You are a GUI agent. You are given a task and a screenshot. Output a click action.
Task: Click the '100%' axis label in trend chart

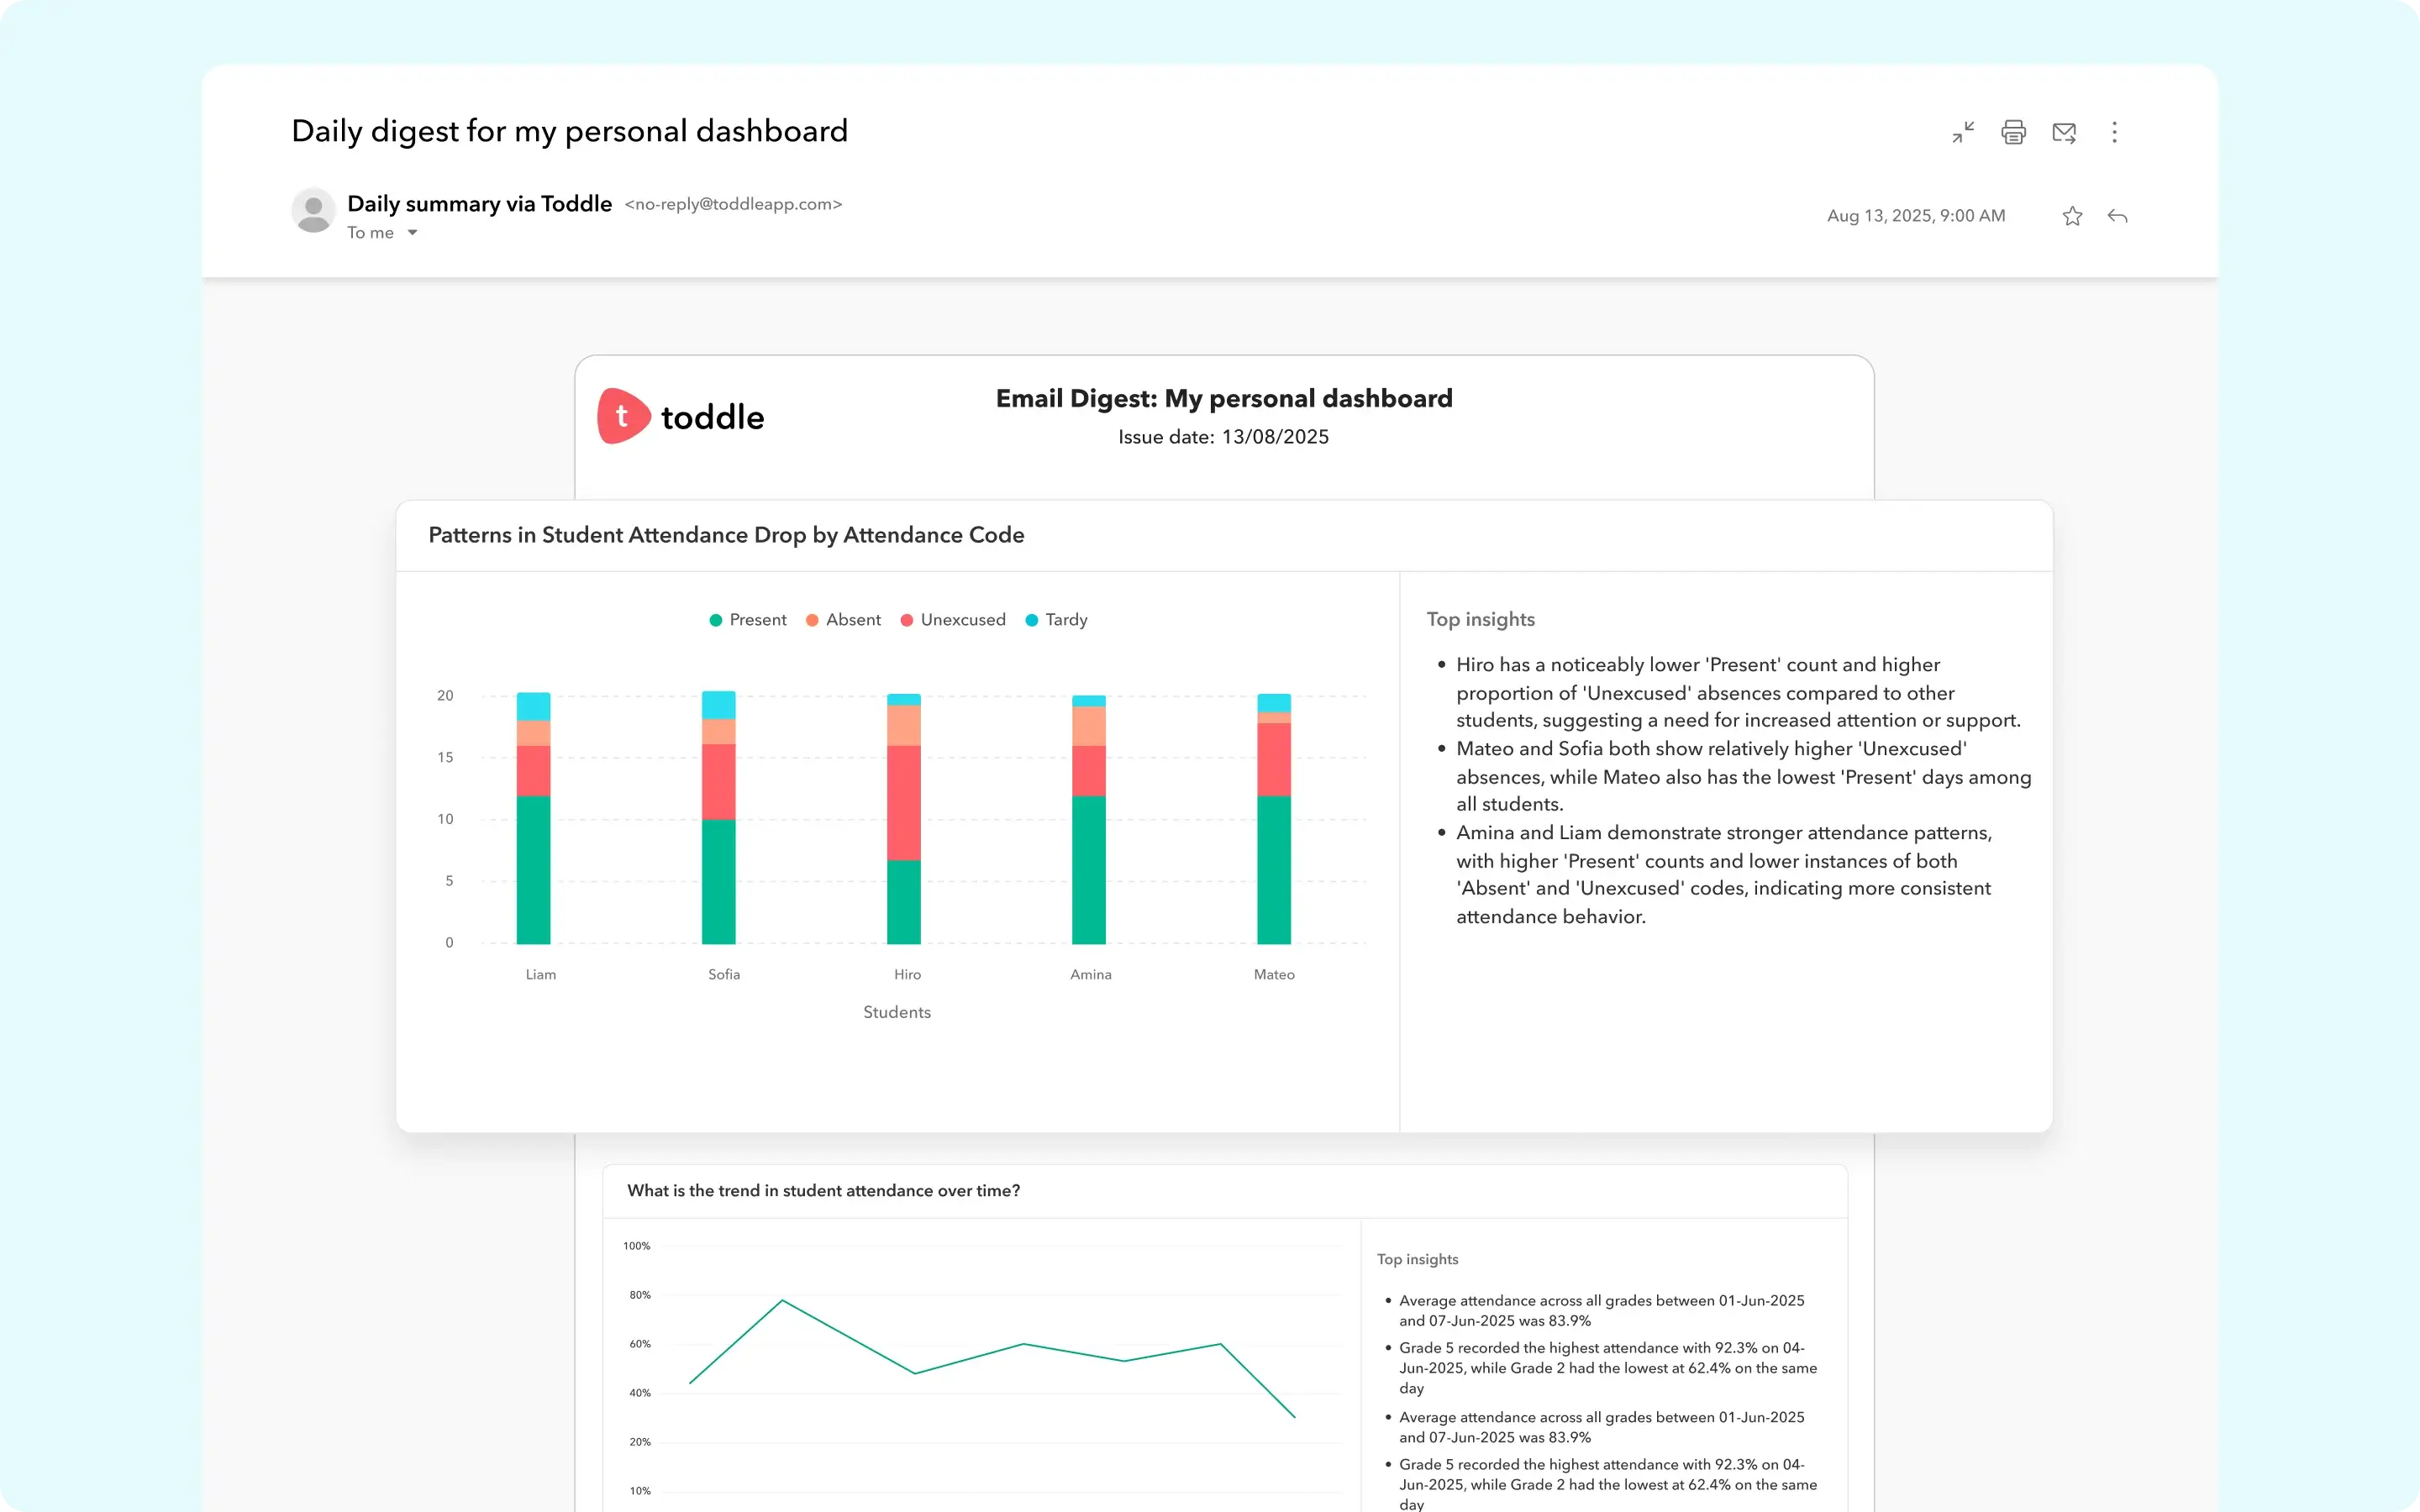coord(636,1246)
